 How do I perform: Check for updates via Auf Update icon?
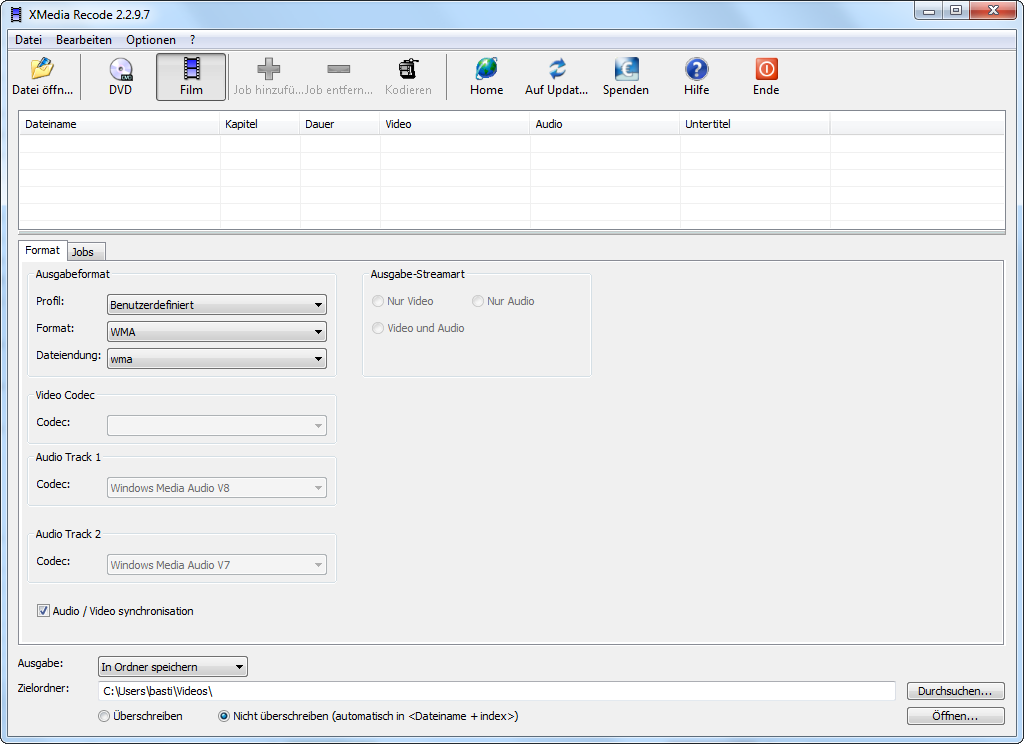point(557,69)
